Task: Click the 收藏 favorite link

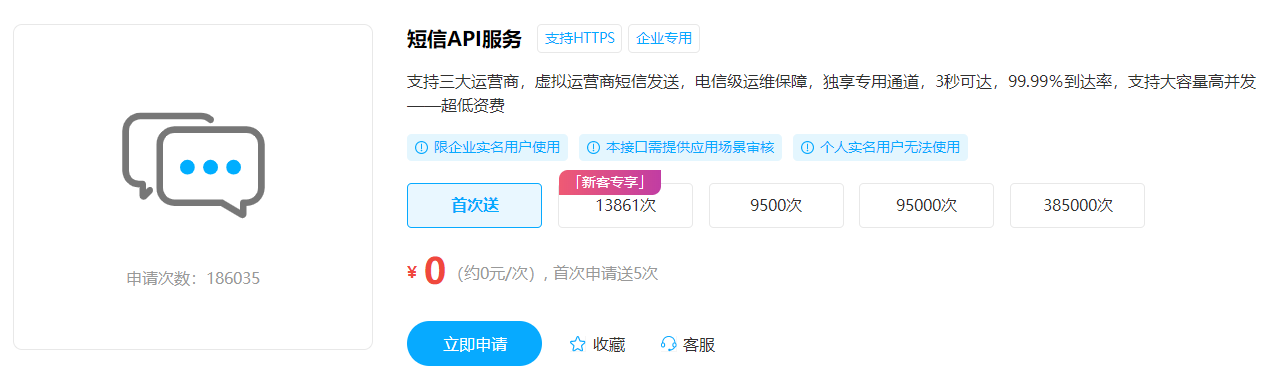Action: coord(597,344)
